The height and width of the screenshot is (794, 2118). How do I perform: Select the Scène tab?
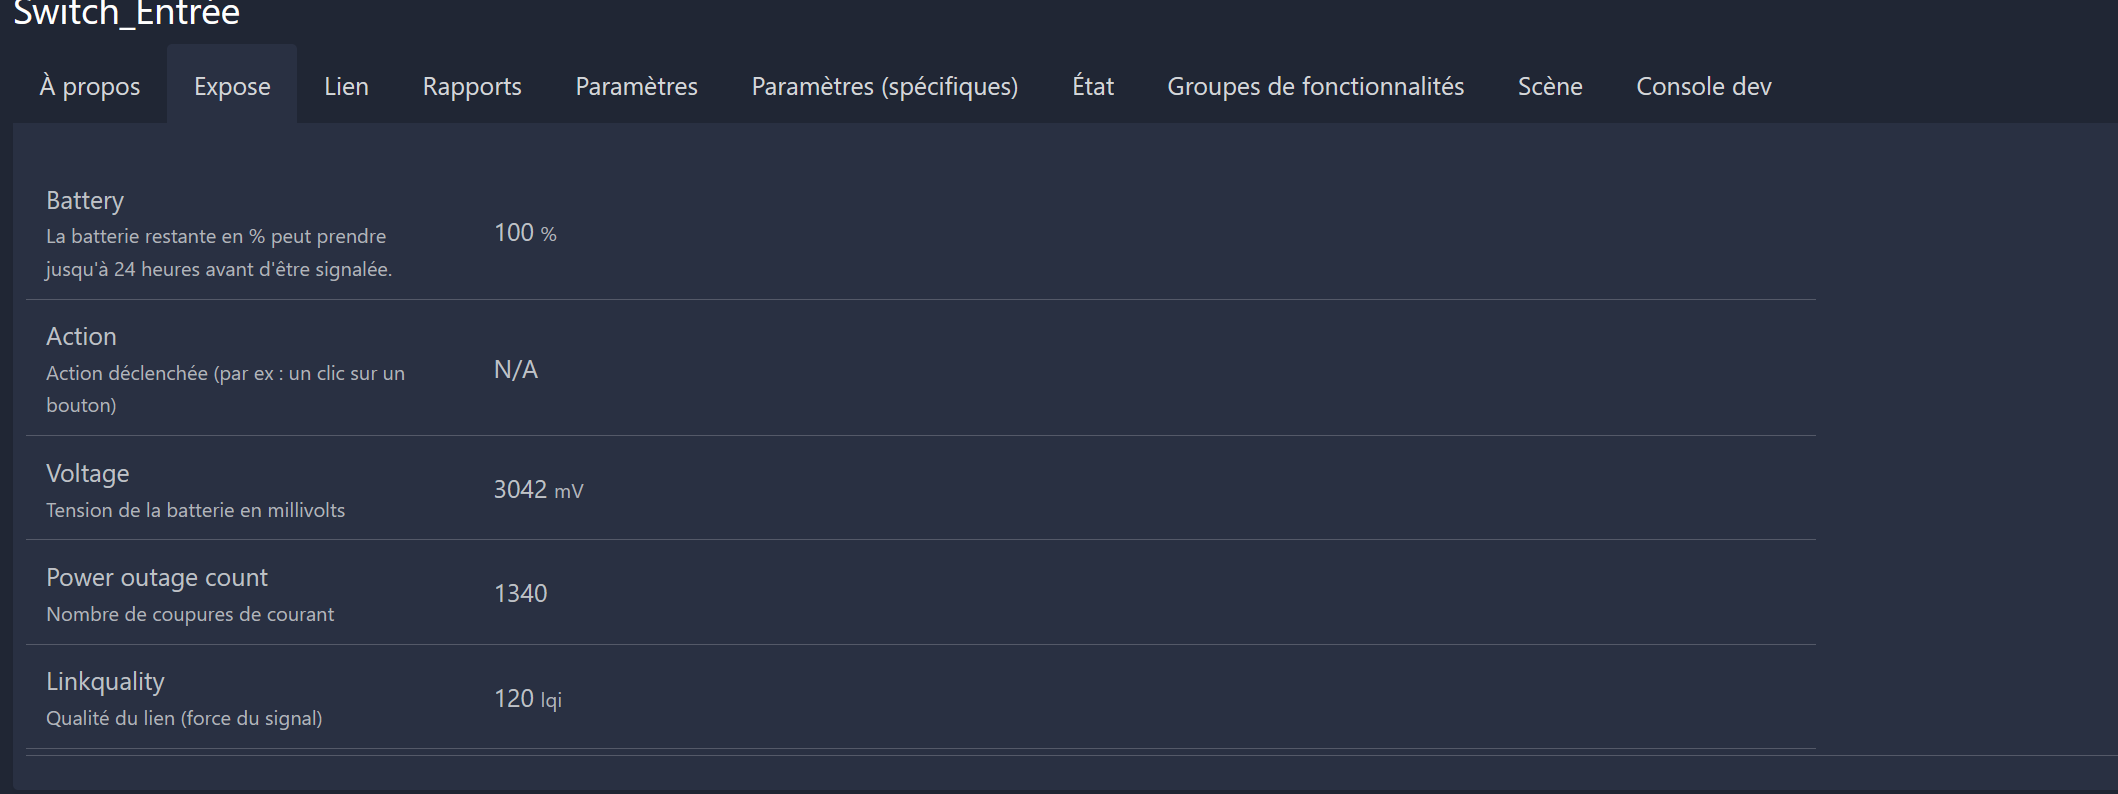[x=1550, y=86]
